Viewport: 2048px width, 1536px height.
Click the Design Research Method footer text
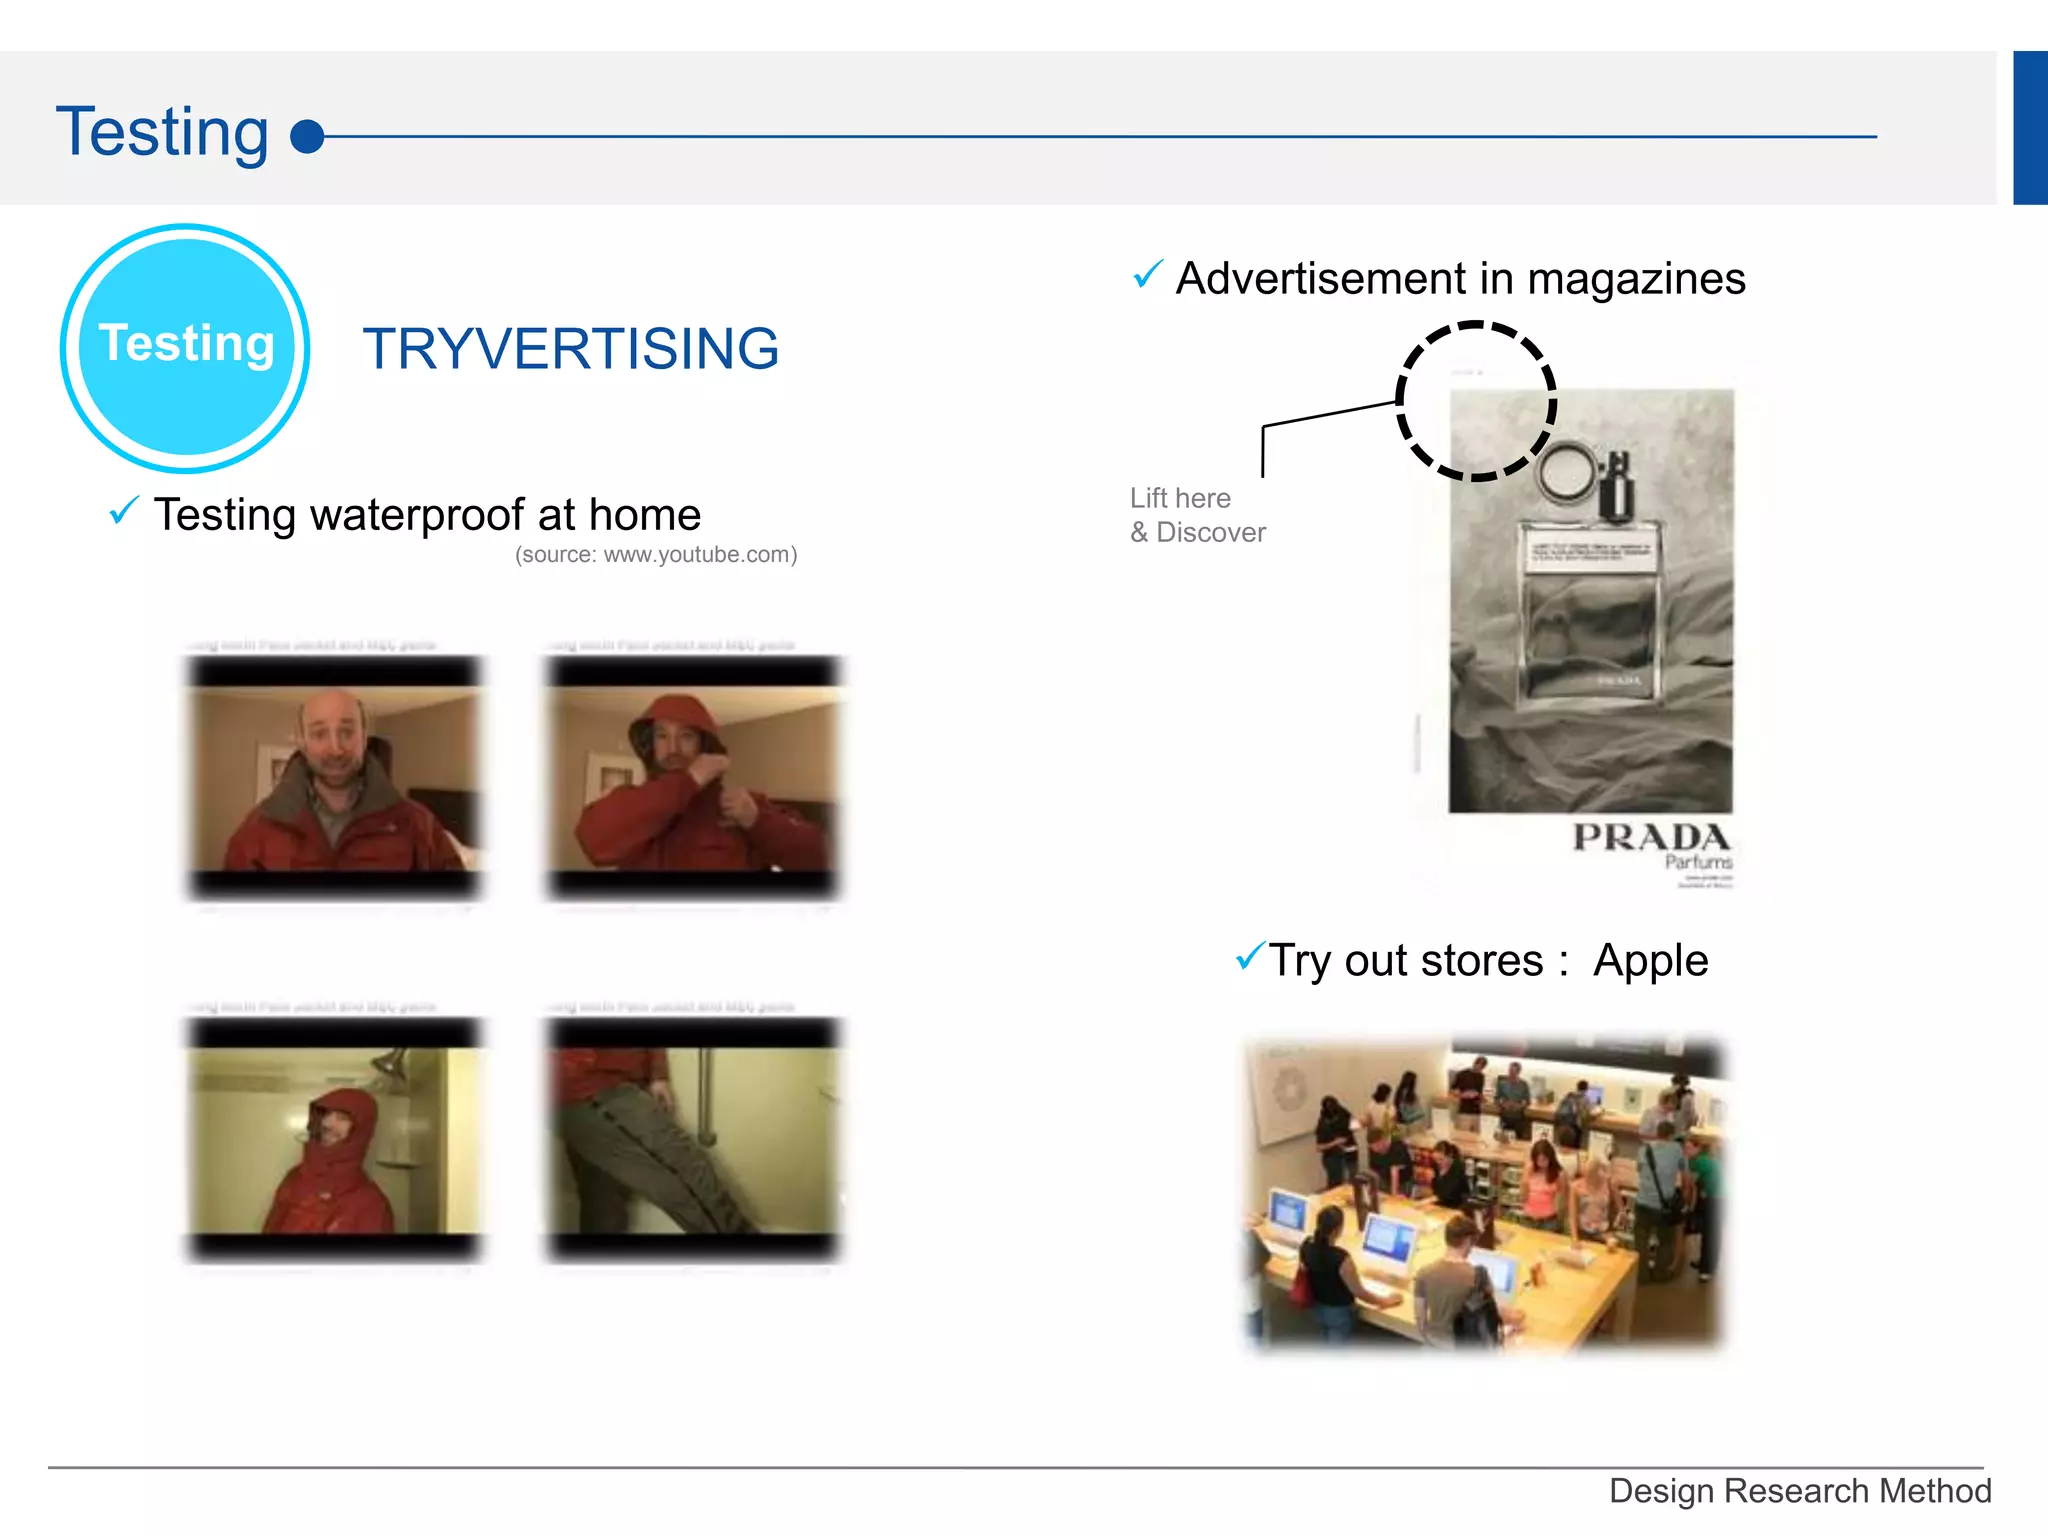[1799, 1490]
